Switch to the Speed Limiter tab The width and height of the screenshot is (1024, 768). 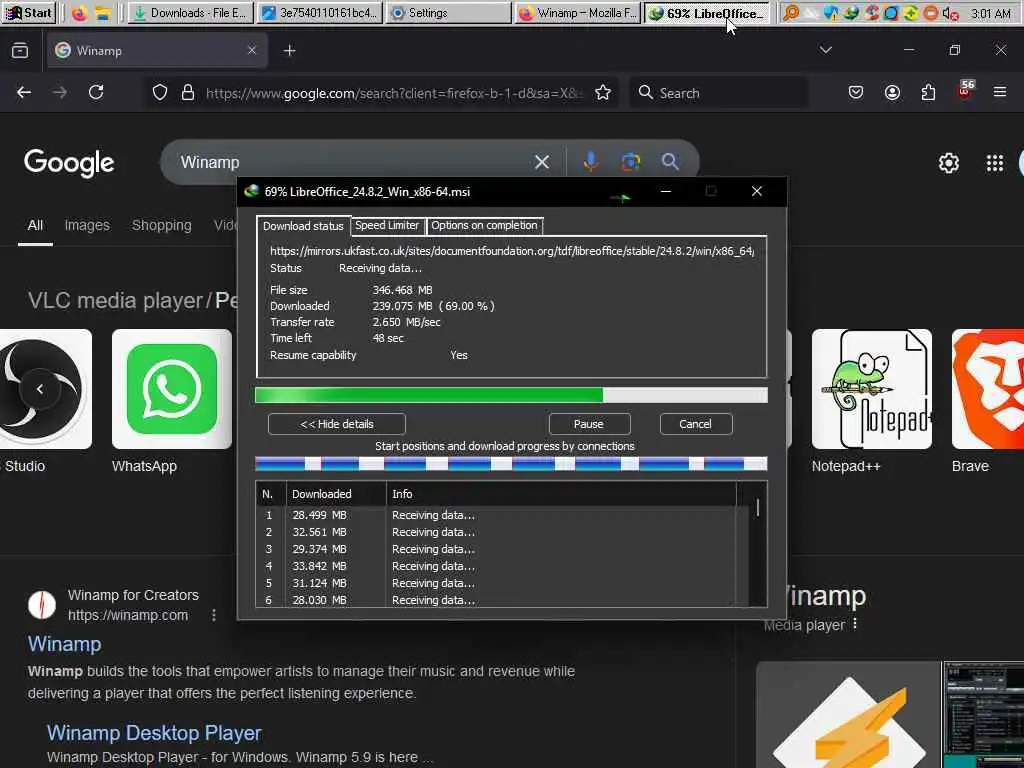(387, 225)
